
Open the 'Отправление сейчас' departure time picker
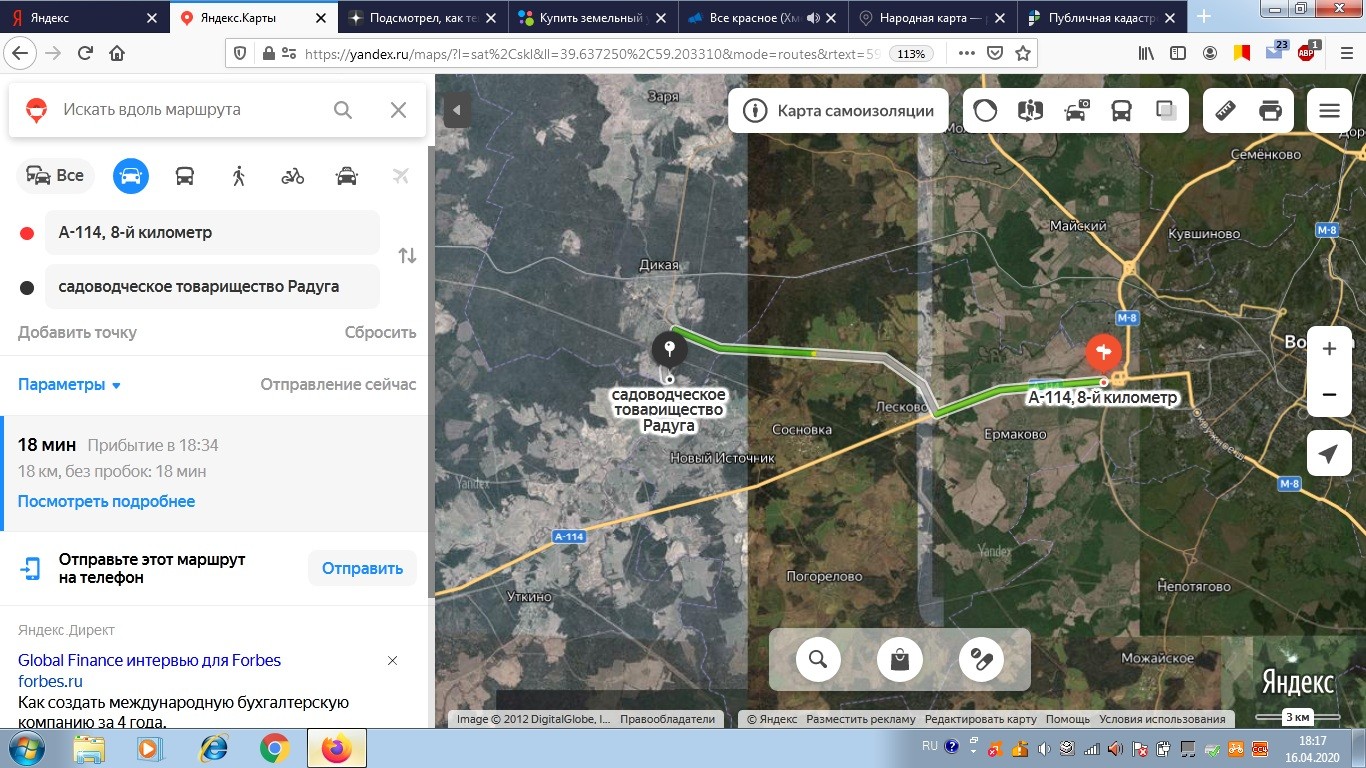(x=338, y=385)
